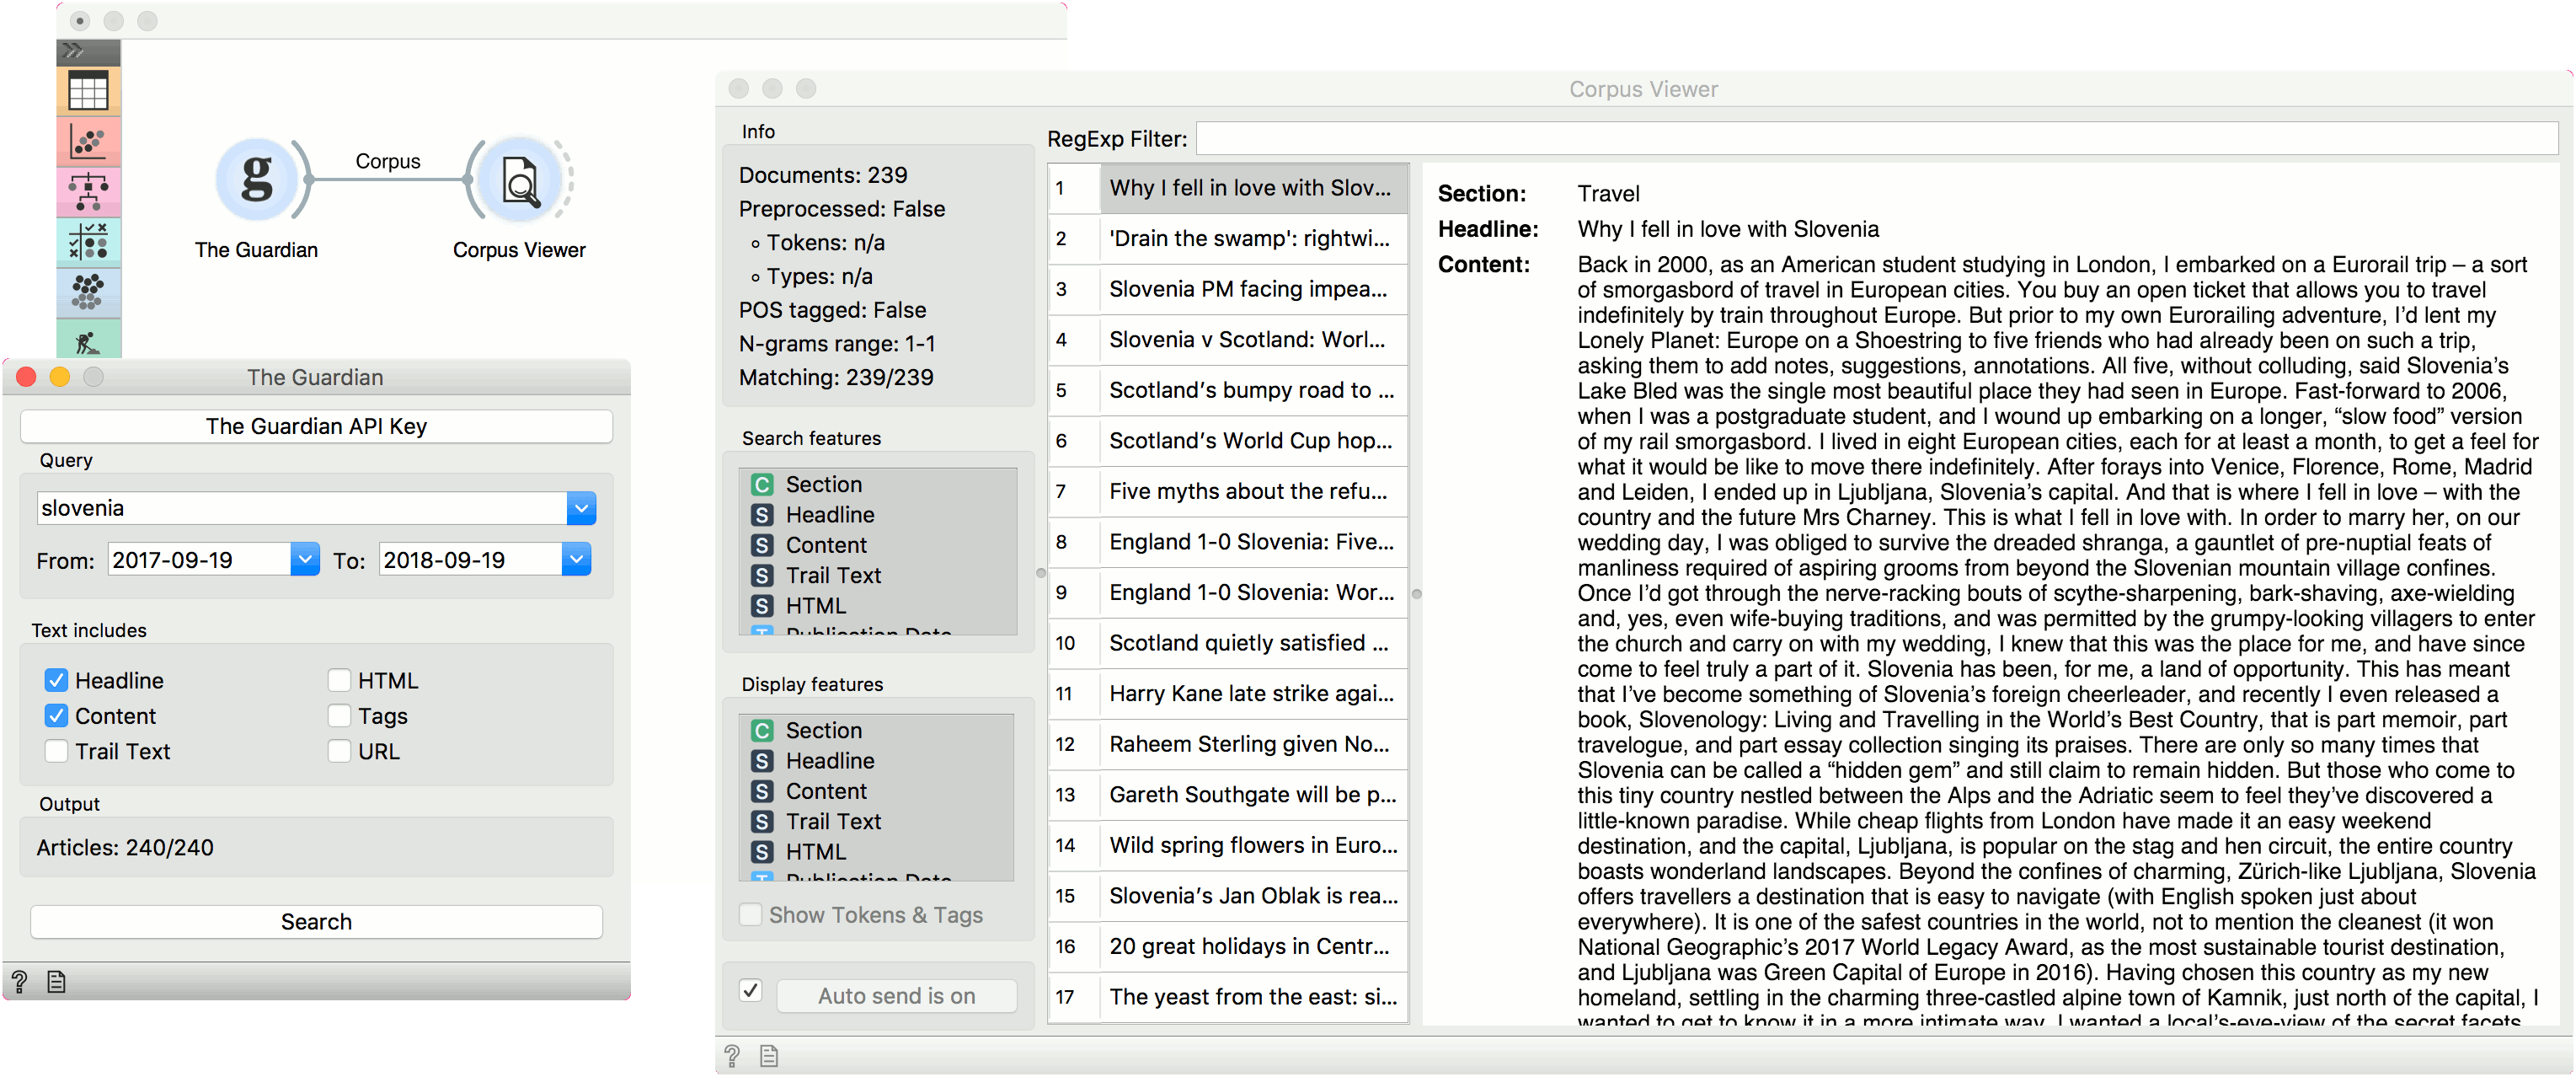Select the Evaluate category icon in sidebar
The height and width of the screenshot is (1077, 2576).
pos(88,242)
